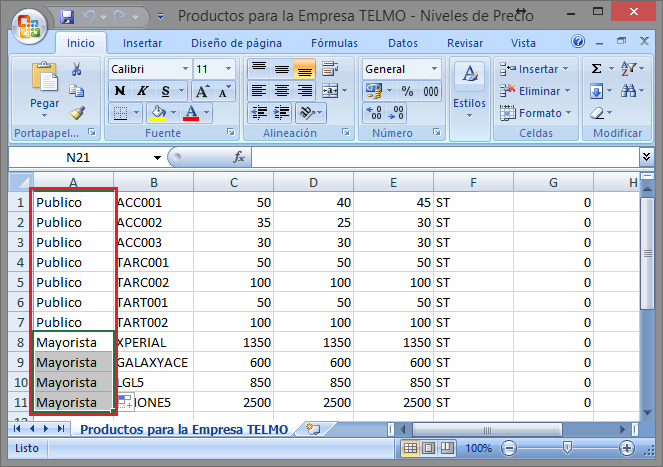Activate the Format Painter brush

click(77, 113)
